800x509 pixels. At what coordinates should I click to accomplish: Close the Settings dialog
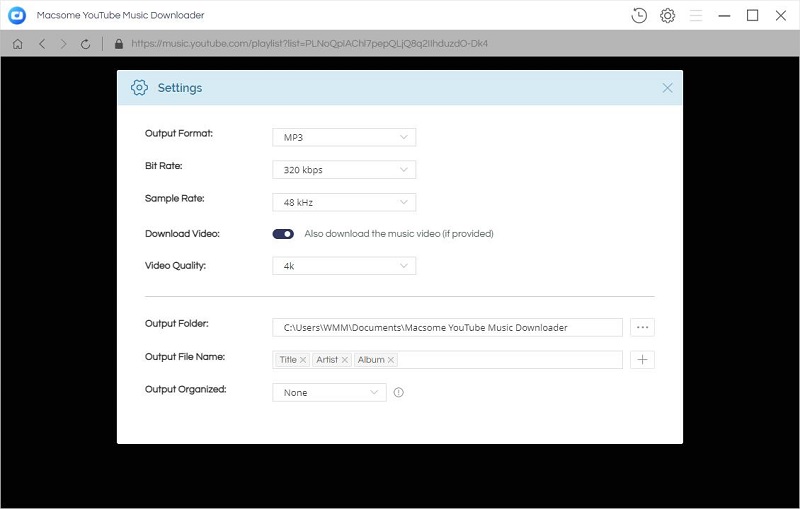(667, 88)
